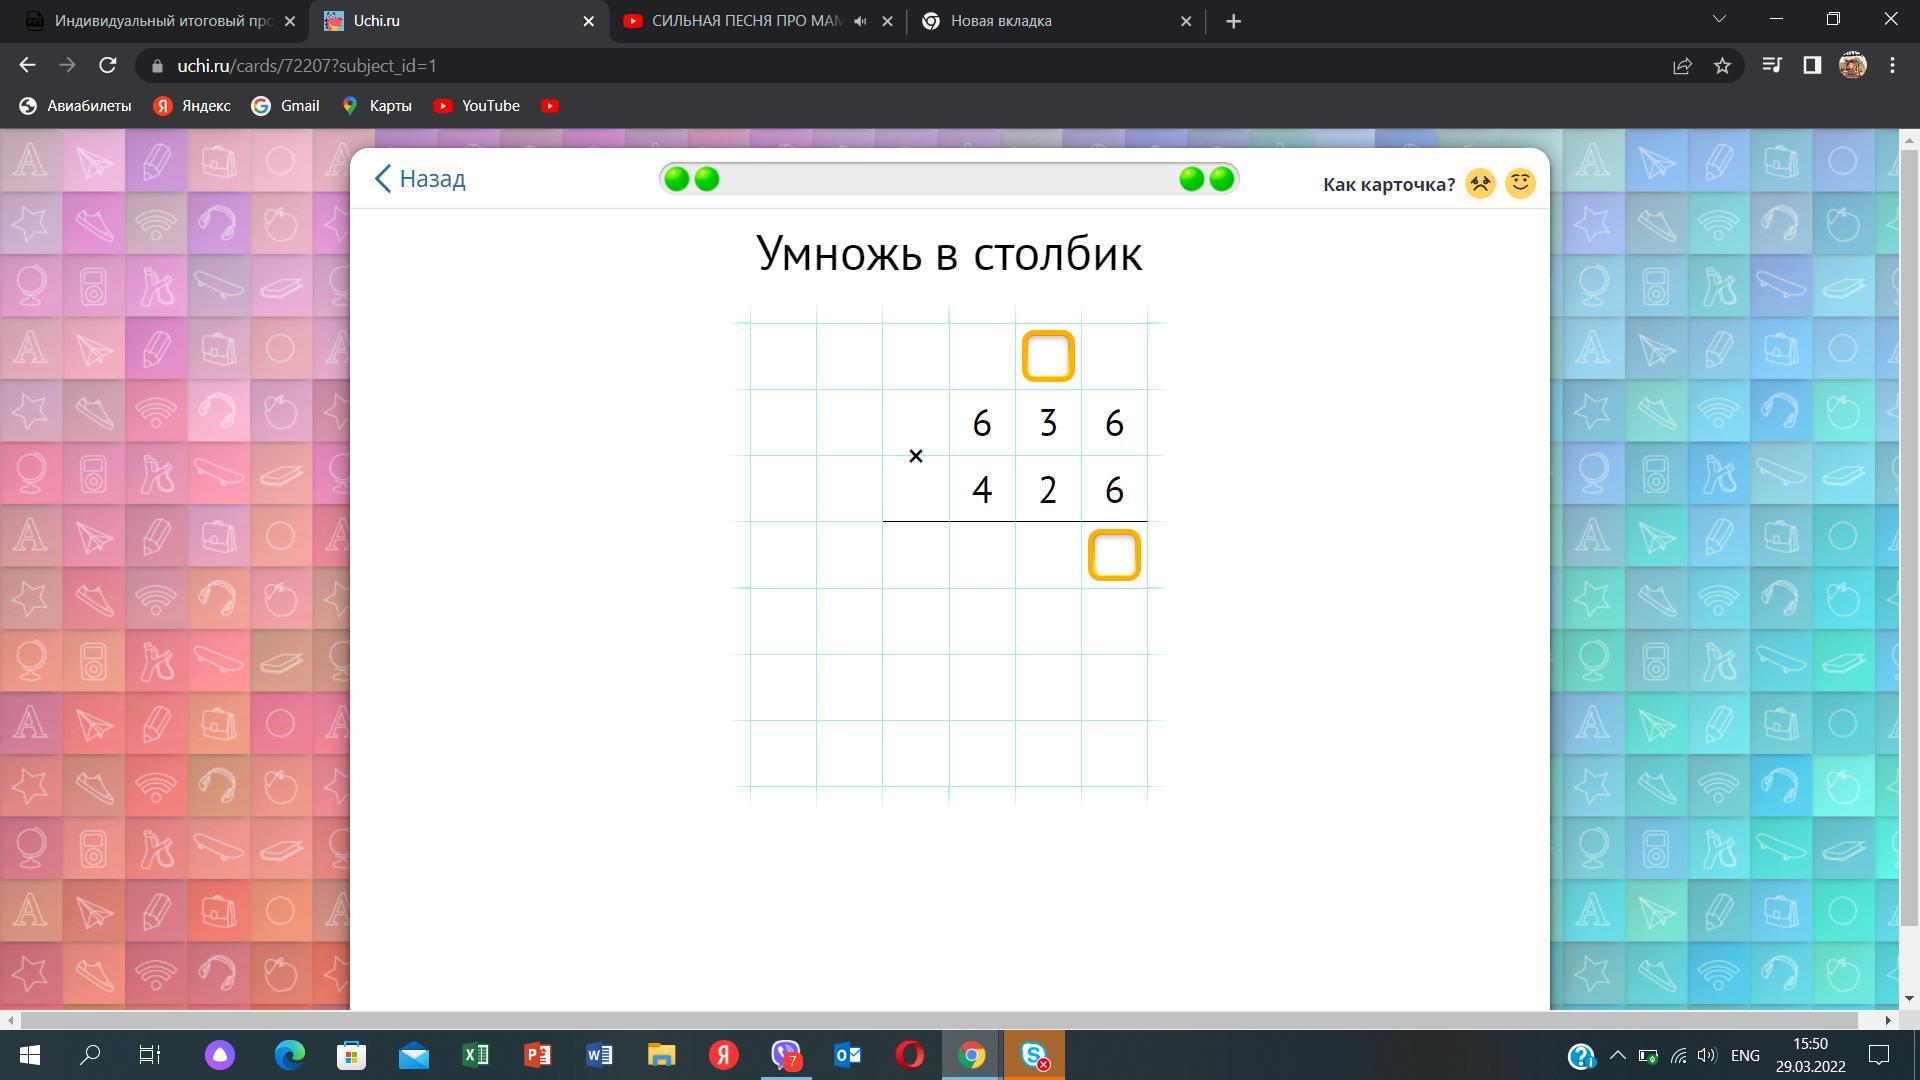Click the sad face rating emoji
The height and width of the screenshot is (1080, 1920).
click(x=1480, y=184)
